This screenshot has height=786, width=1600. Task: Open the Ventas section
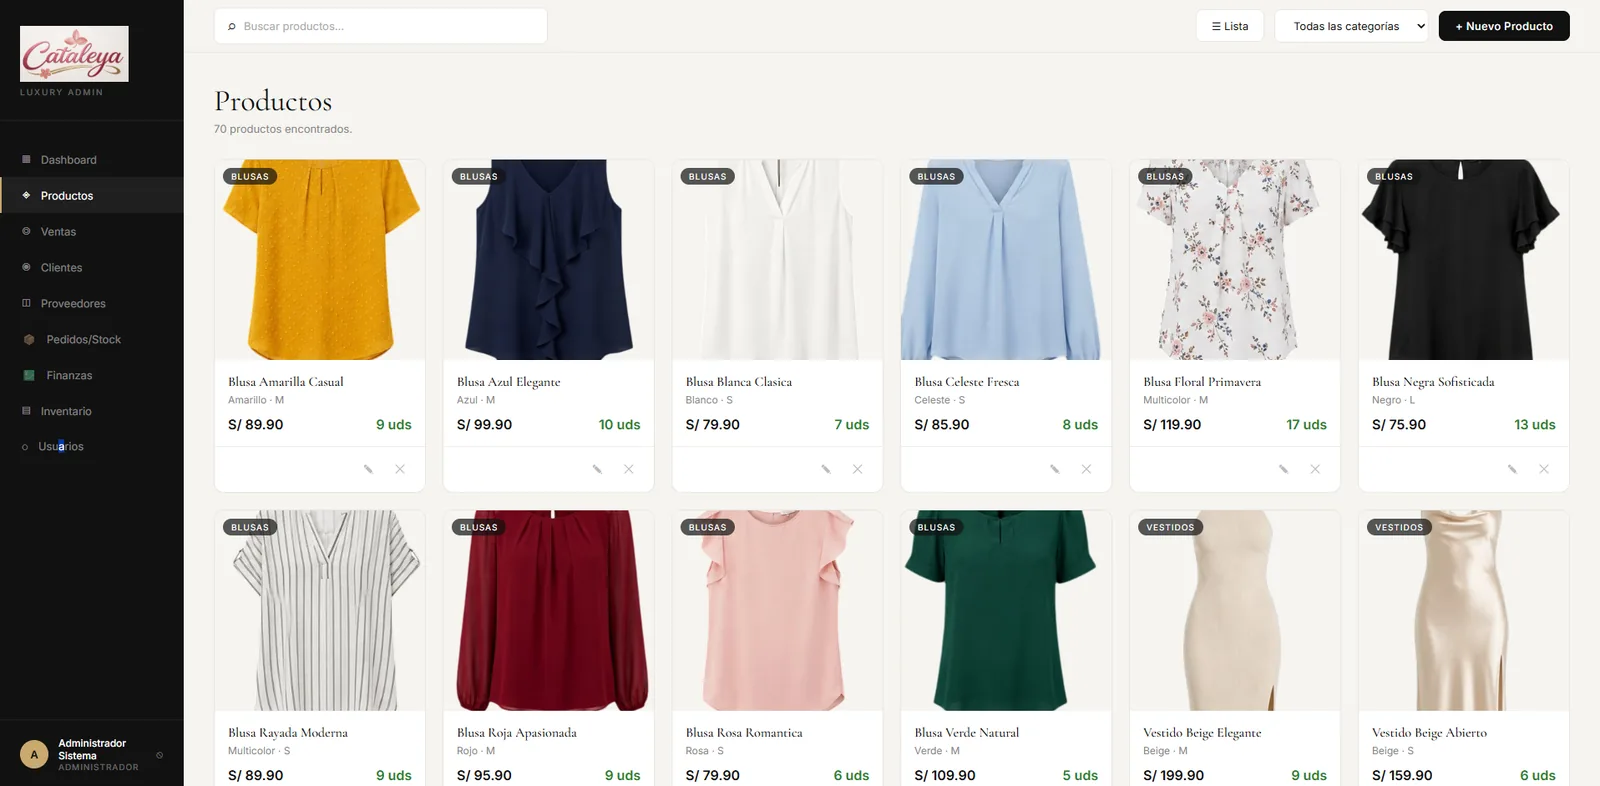click(92, 232)
